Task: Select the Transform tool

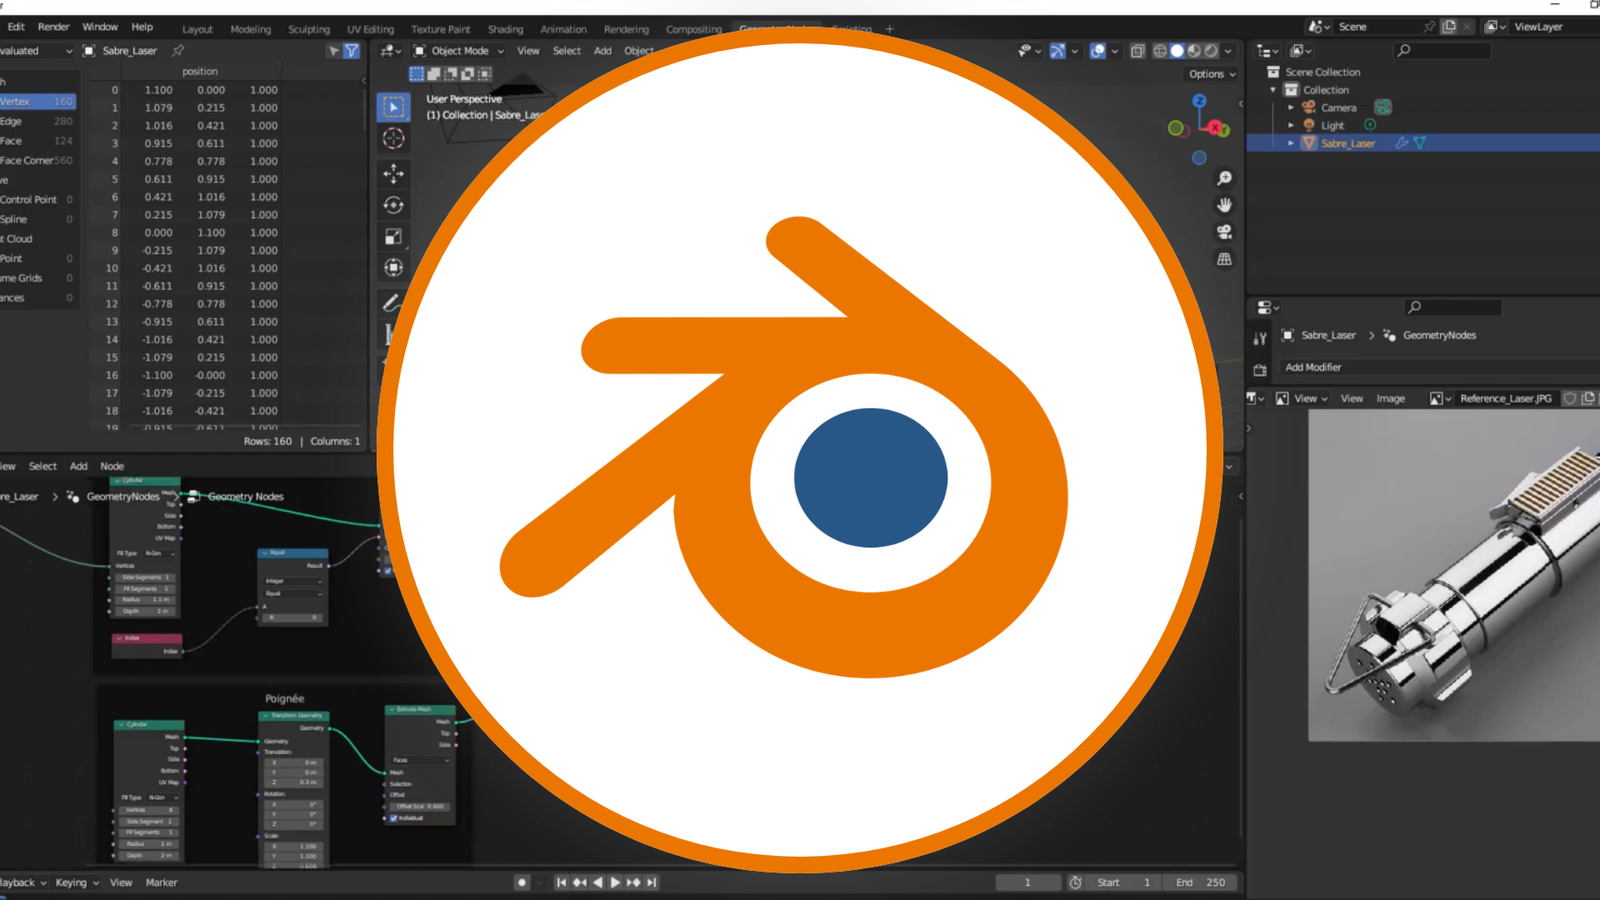Action: coord(393,267)
